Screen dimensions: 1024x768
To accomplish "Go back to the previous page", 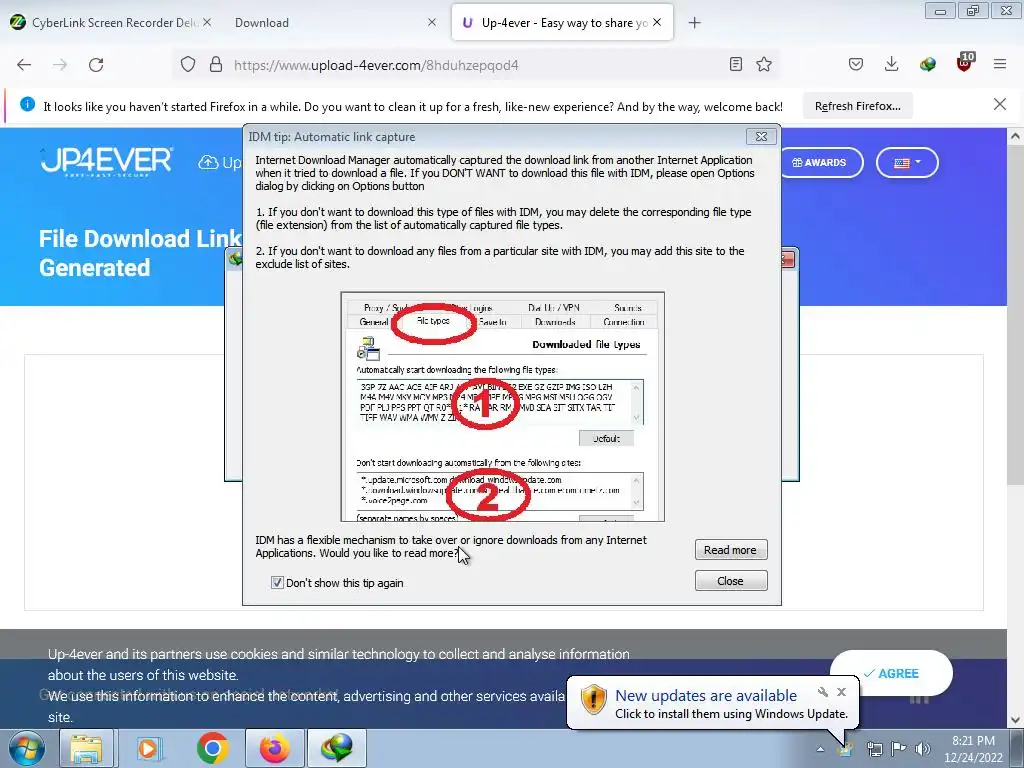I will (24, 65).
